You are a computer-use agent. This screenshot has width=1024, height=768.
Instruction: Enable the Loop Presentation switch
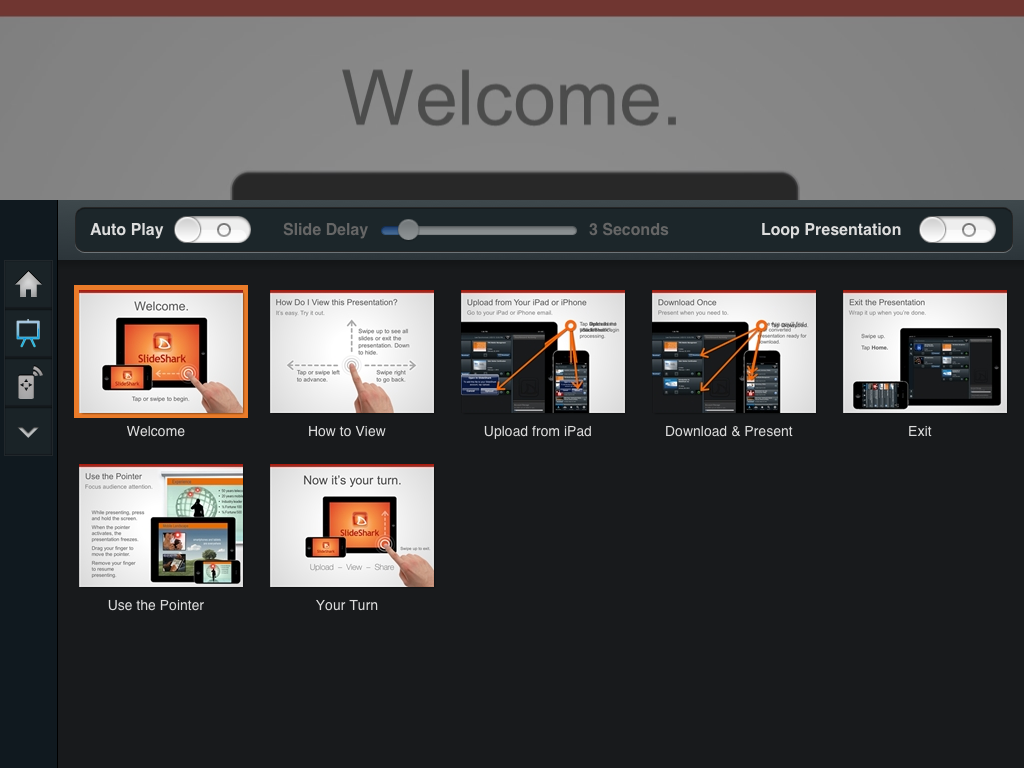(x=957, y=230)
